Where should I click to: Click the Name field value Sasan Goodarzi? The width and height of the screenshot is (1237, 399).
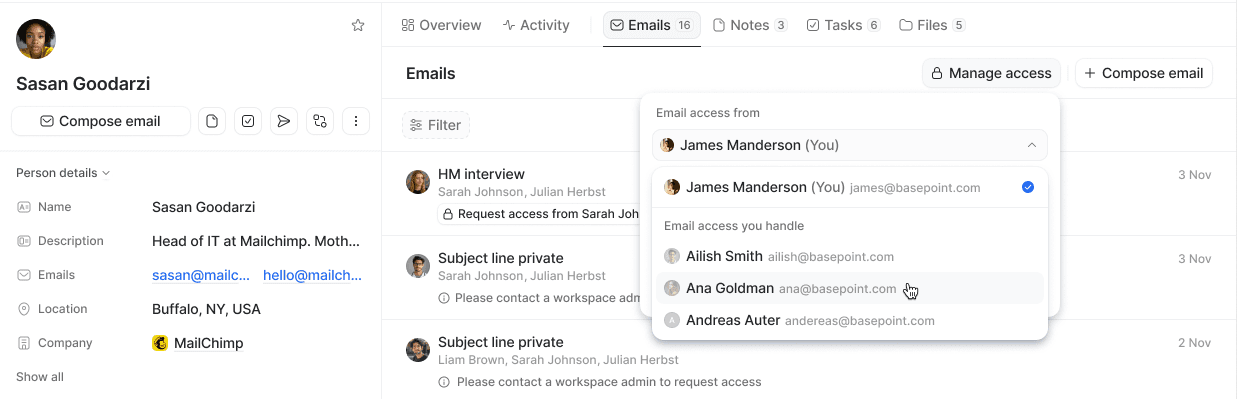[x=203, y=207]
